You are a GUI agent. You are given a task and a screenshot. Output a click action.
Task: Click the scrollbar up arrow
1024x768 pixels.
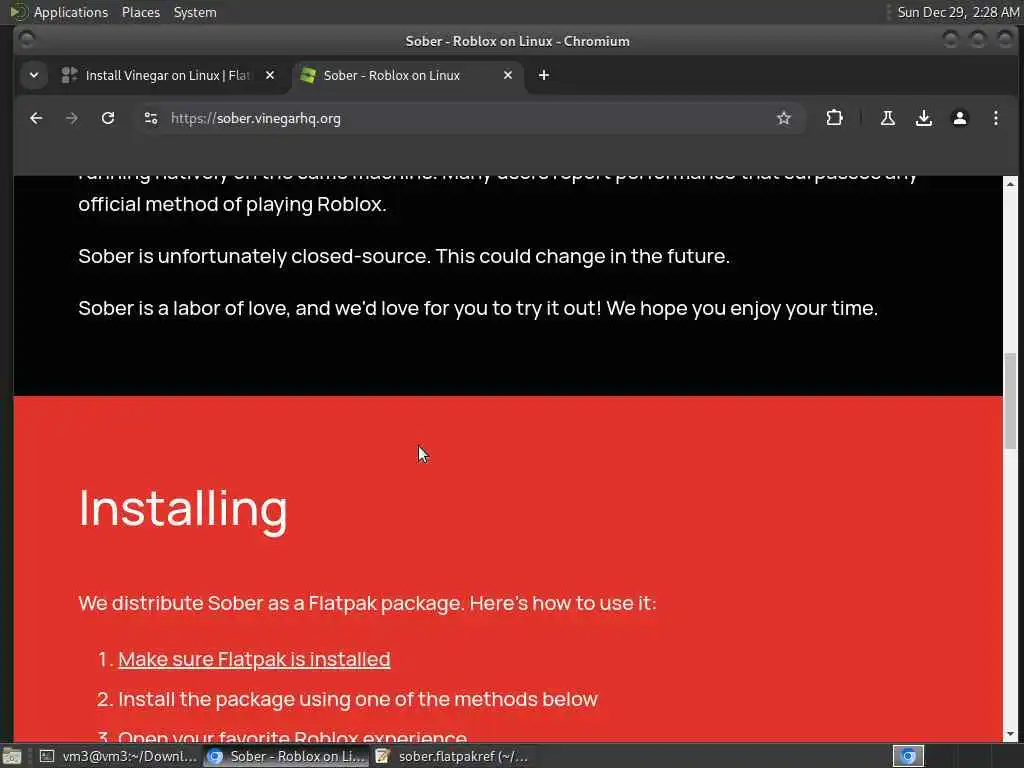click(1010, 184)
